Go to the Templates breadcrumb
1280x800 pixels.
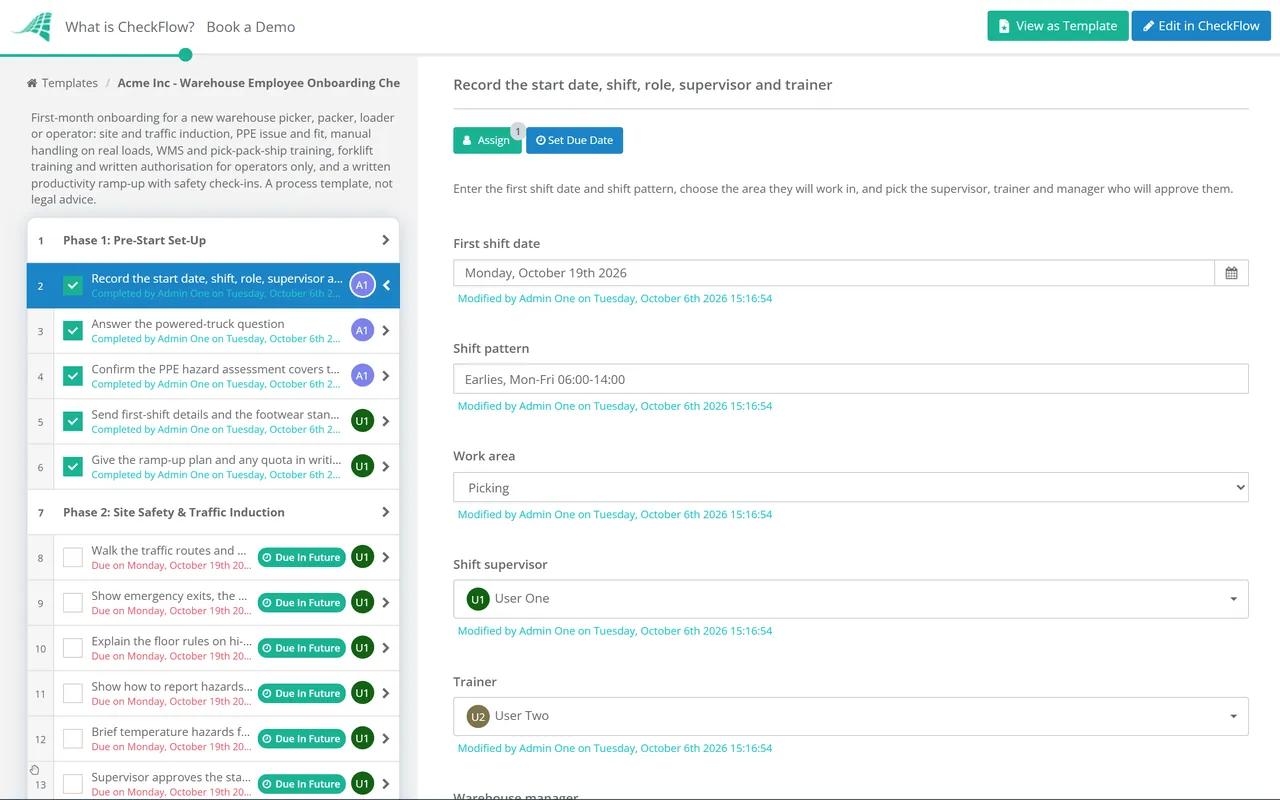coord(70,83)
